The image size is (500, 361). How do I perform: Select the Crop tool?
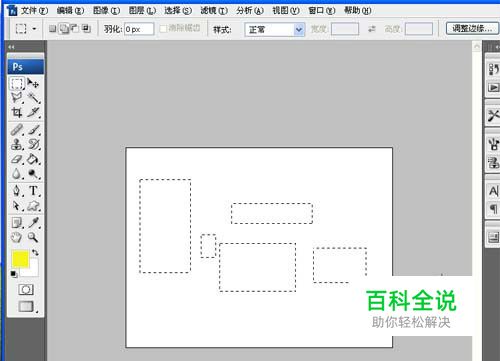(17, 112)
